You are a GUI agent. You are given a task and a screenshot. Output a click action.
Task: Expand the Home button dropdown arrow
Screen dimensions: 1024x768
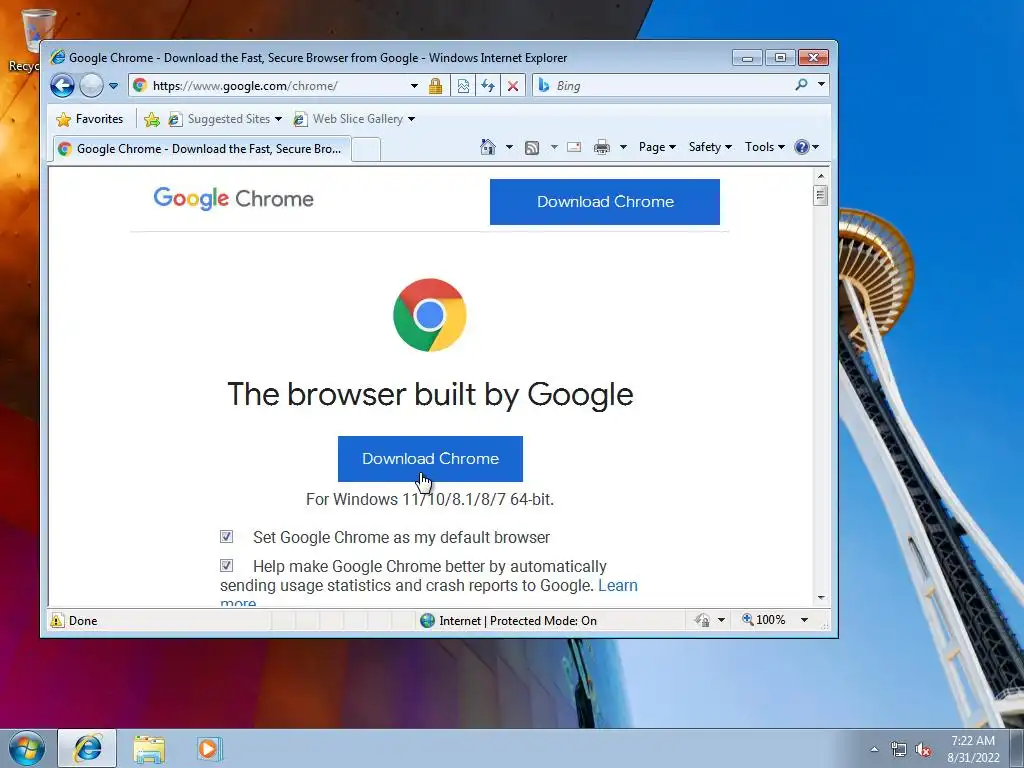[509, 147]
